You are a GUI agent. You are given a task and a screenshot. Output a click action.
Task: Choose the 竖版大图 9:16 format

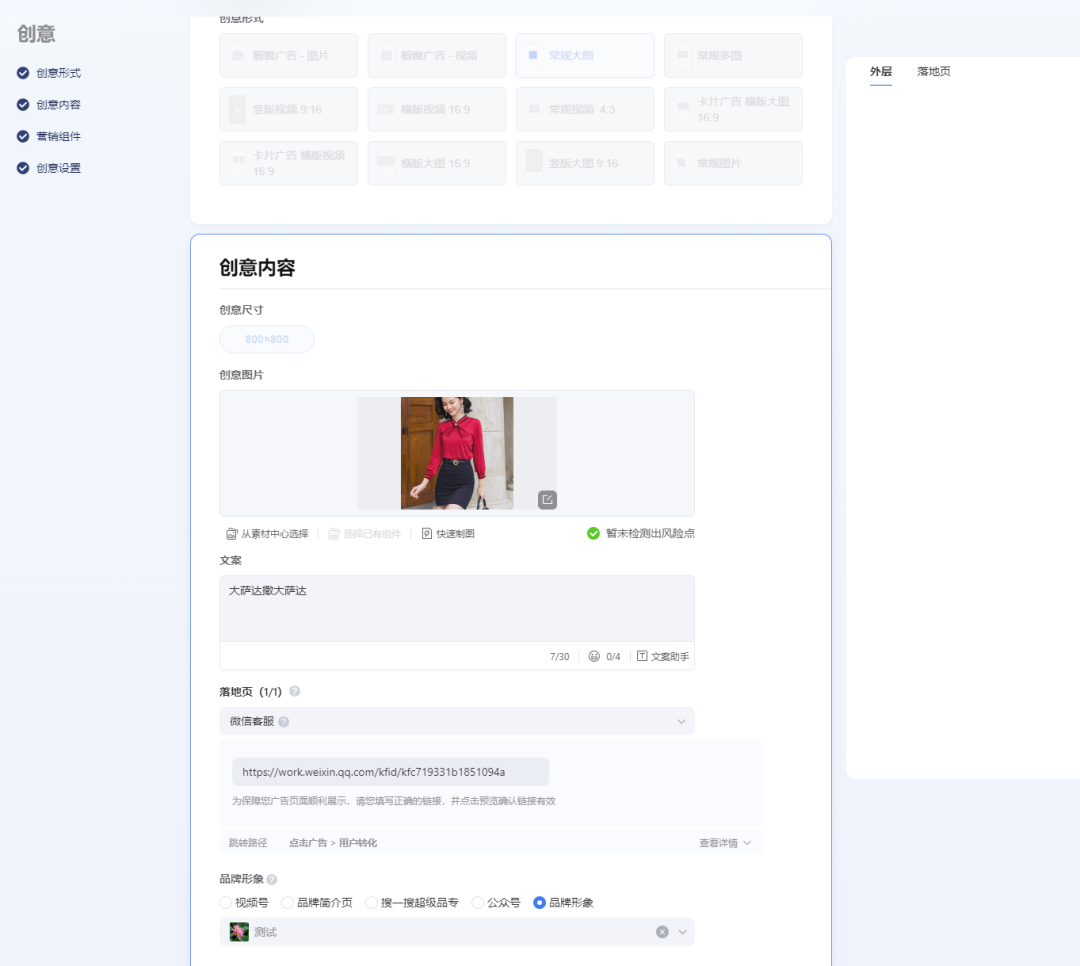(x=585, y=163)
